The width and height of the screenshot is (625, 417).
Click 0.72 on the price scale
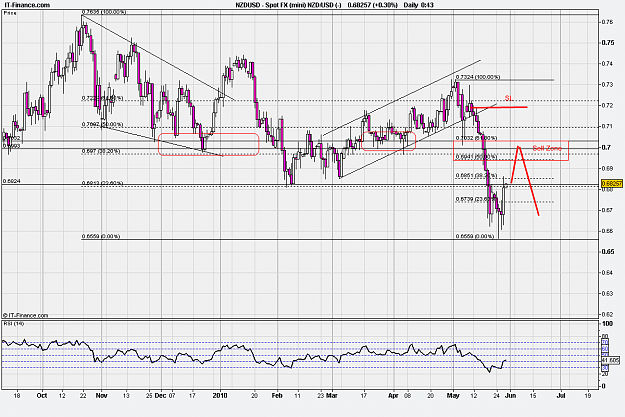(607, 105)
